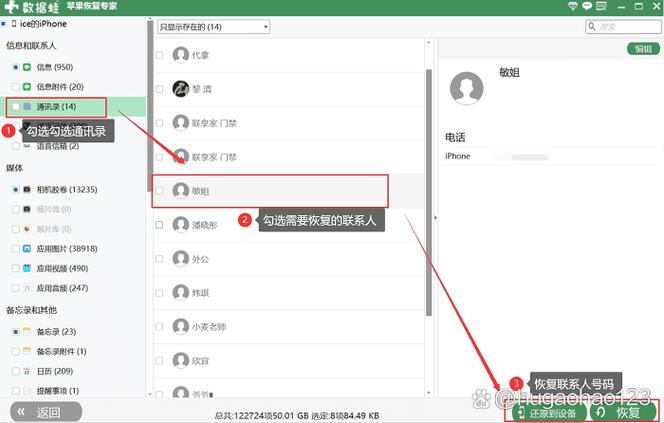Uncheck the 备忘录 (23) checkbox
The height and width of the screenshot is (423, 664).
click(x=16, y=331)
